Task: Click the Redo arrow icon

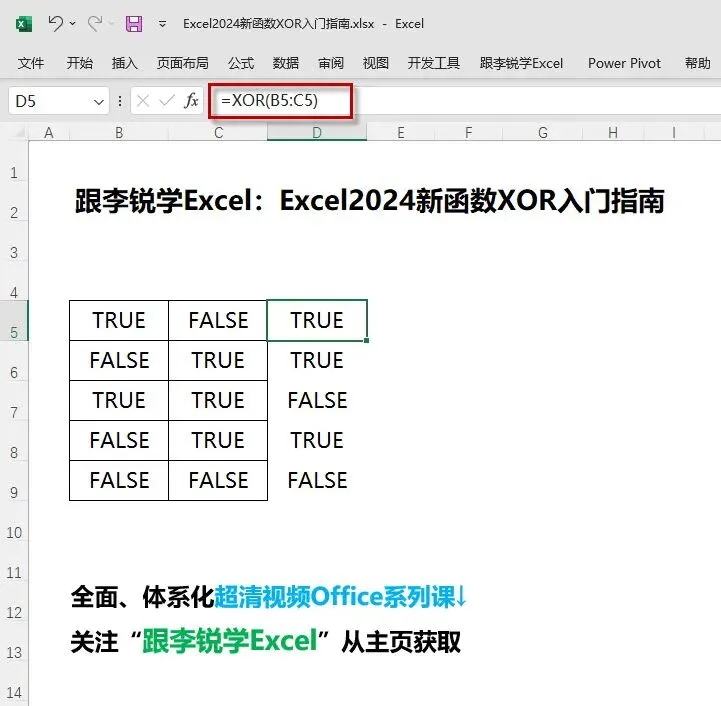Action: (95, 23)
